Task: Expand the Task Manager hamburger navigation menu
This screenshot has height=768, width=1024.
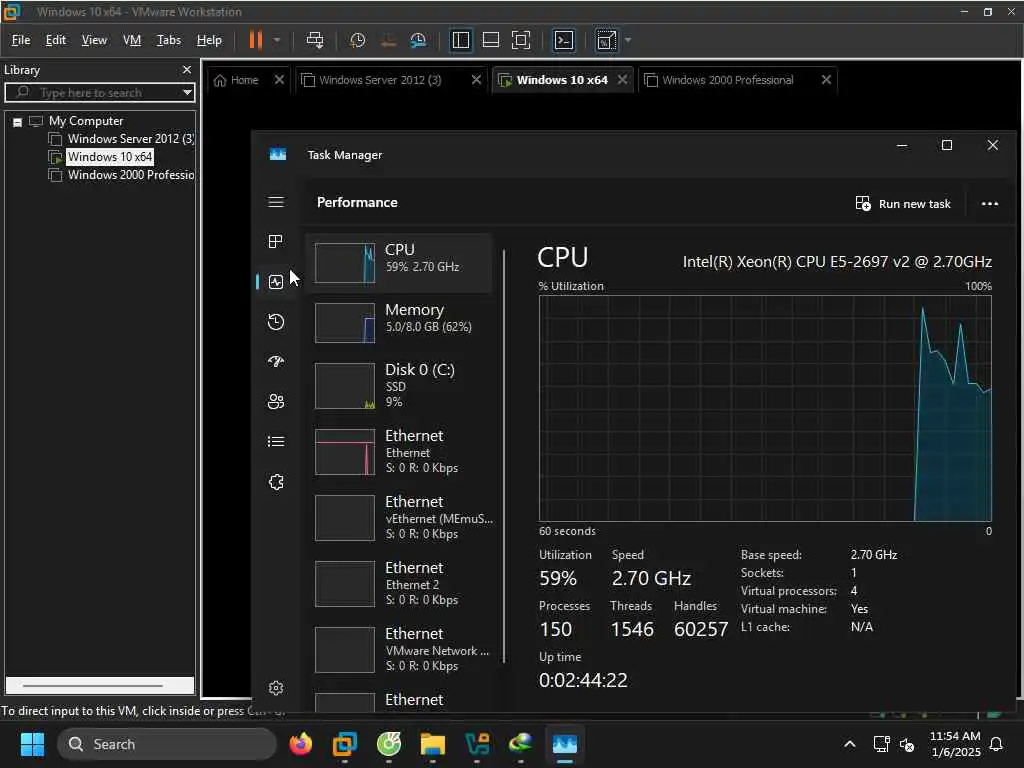Action: pyautogui.click(x=276, y=202)
